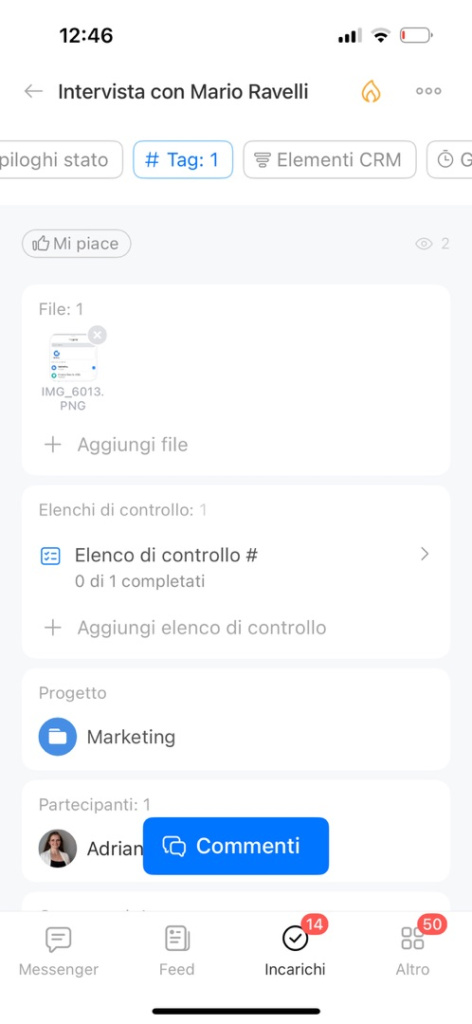This screenshot has width=472, height=1024.
Task: Open the Elementi CRM chip
Action: tap(330, 160)
